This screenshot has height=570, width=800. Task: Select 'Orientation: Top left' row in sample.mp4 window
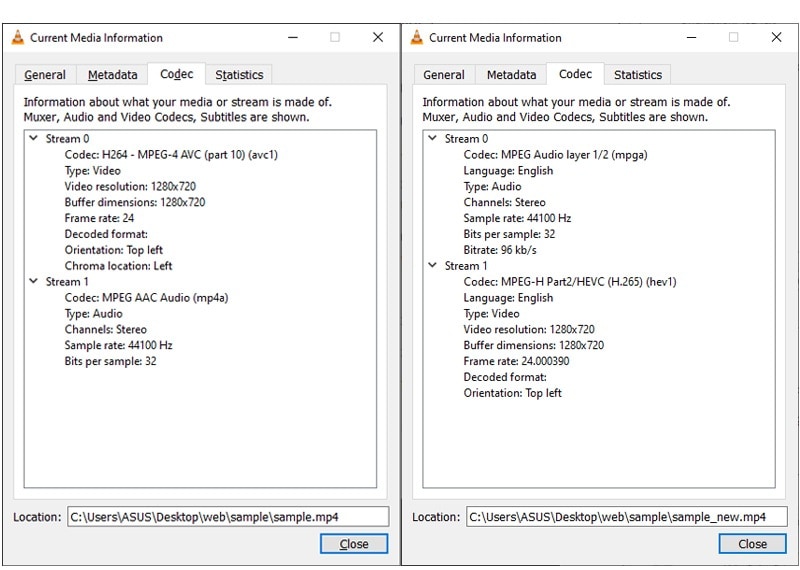113,250
